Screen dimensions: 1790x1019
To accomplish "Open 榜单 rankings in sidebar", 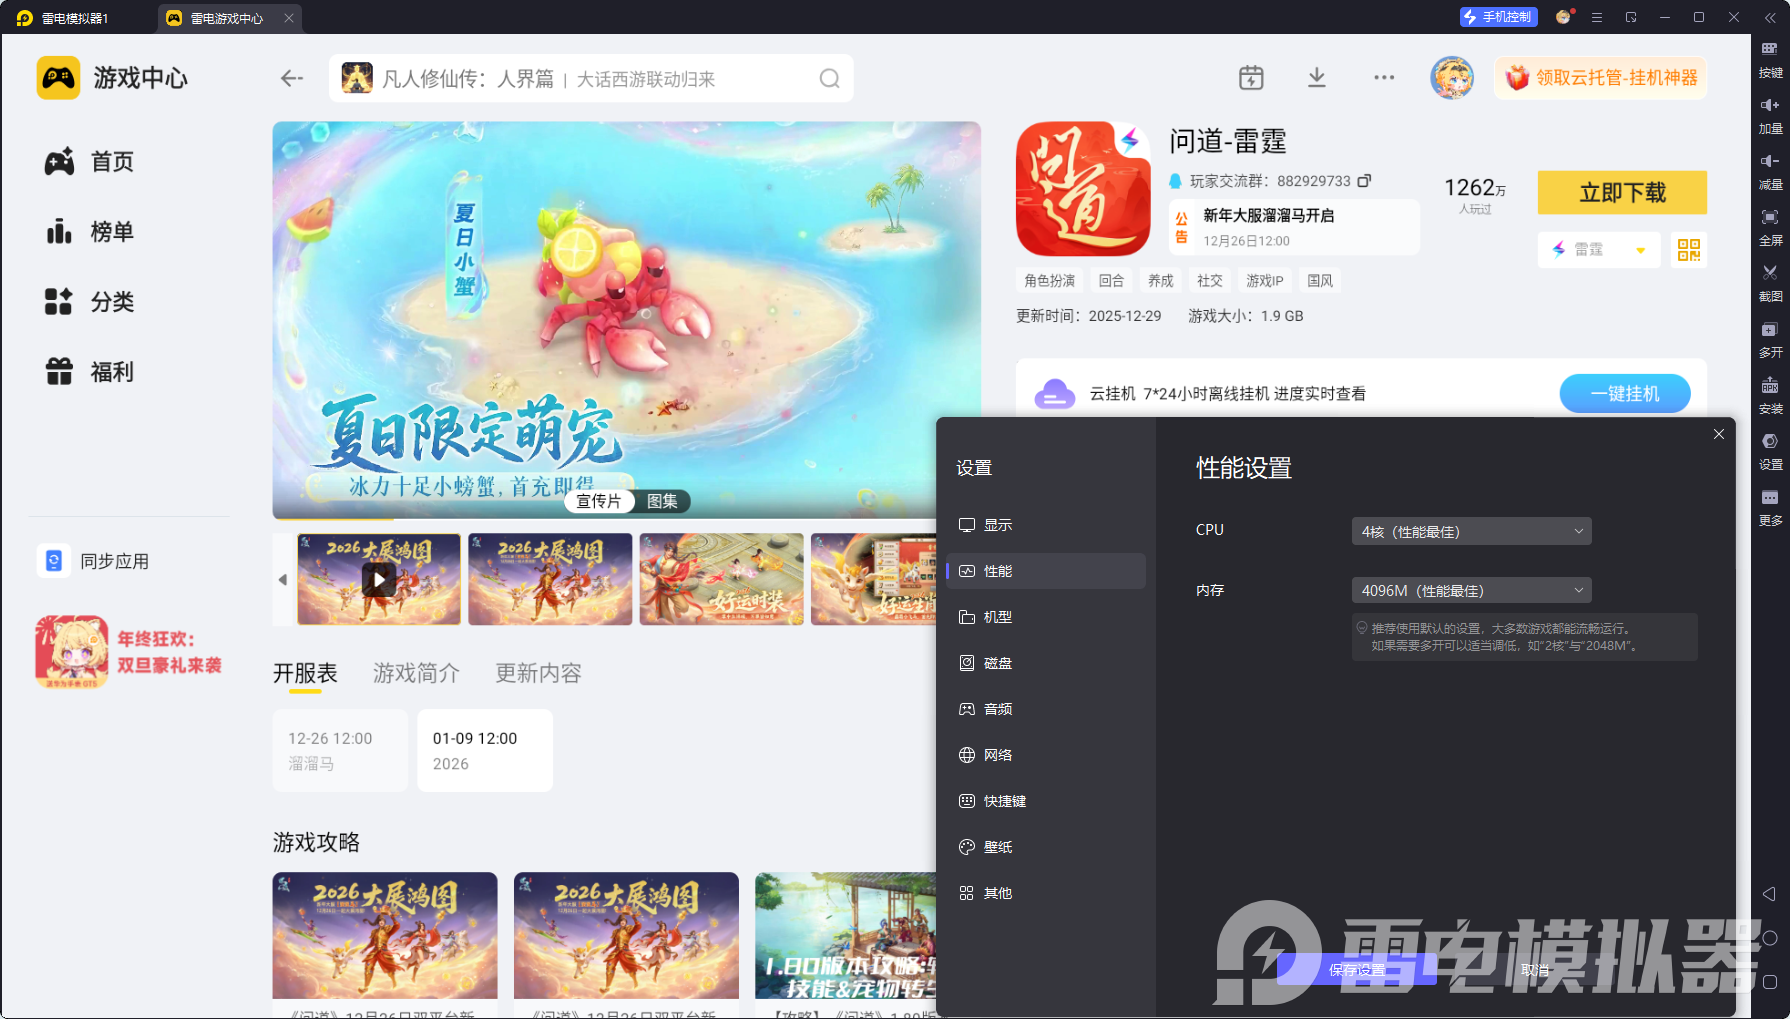I will point(90,231).
